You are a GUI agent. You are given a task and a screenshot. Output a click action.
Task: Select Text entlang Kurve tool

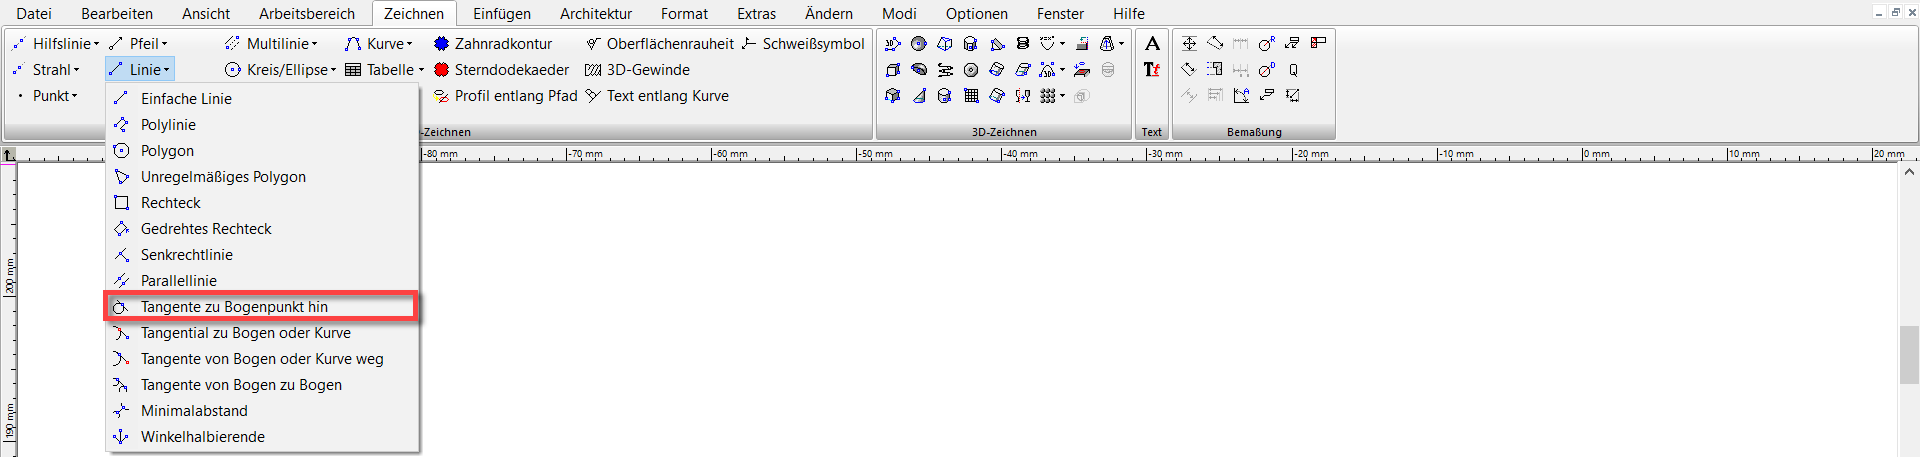(657, 95)
